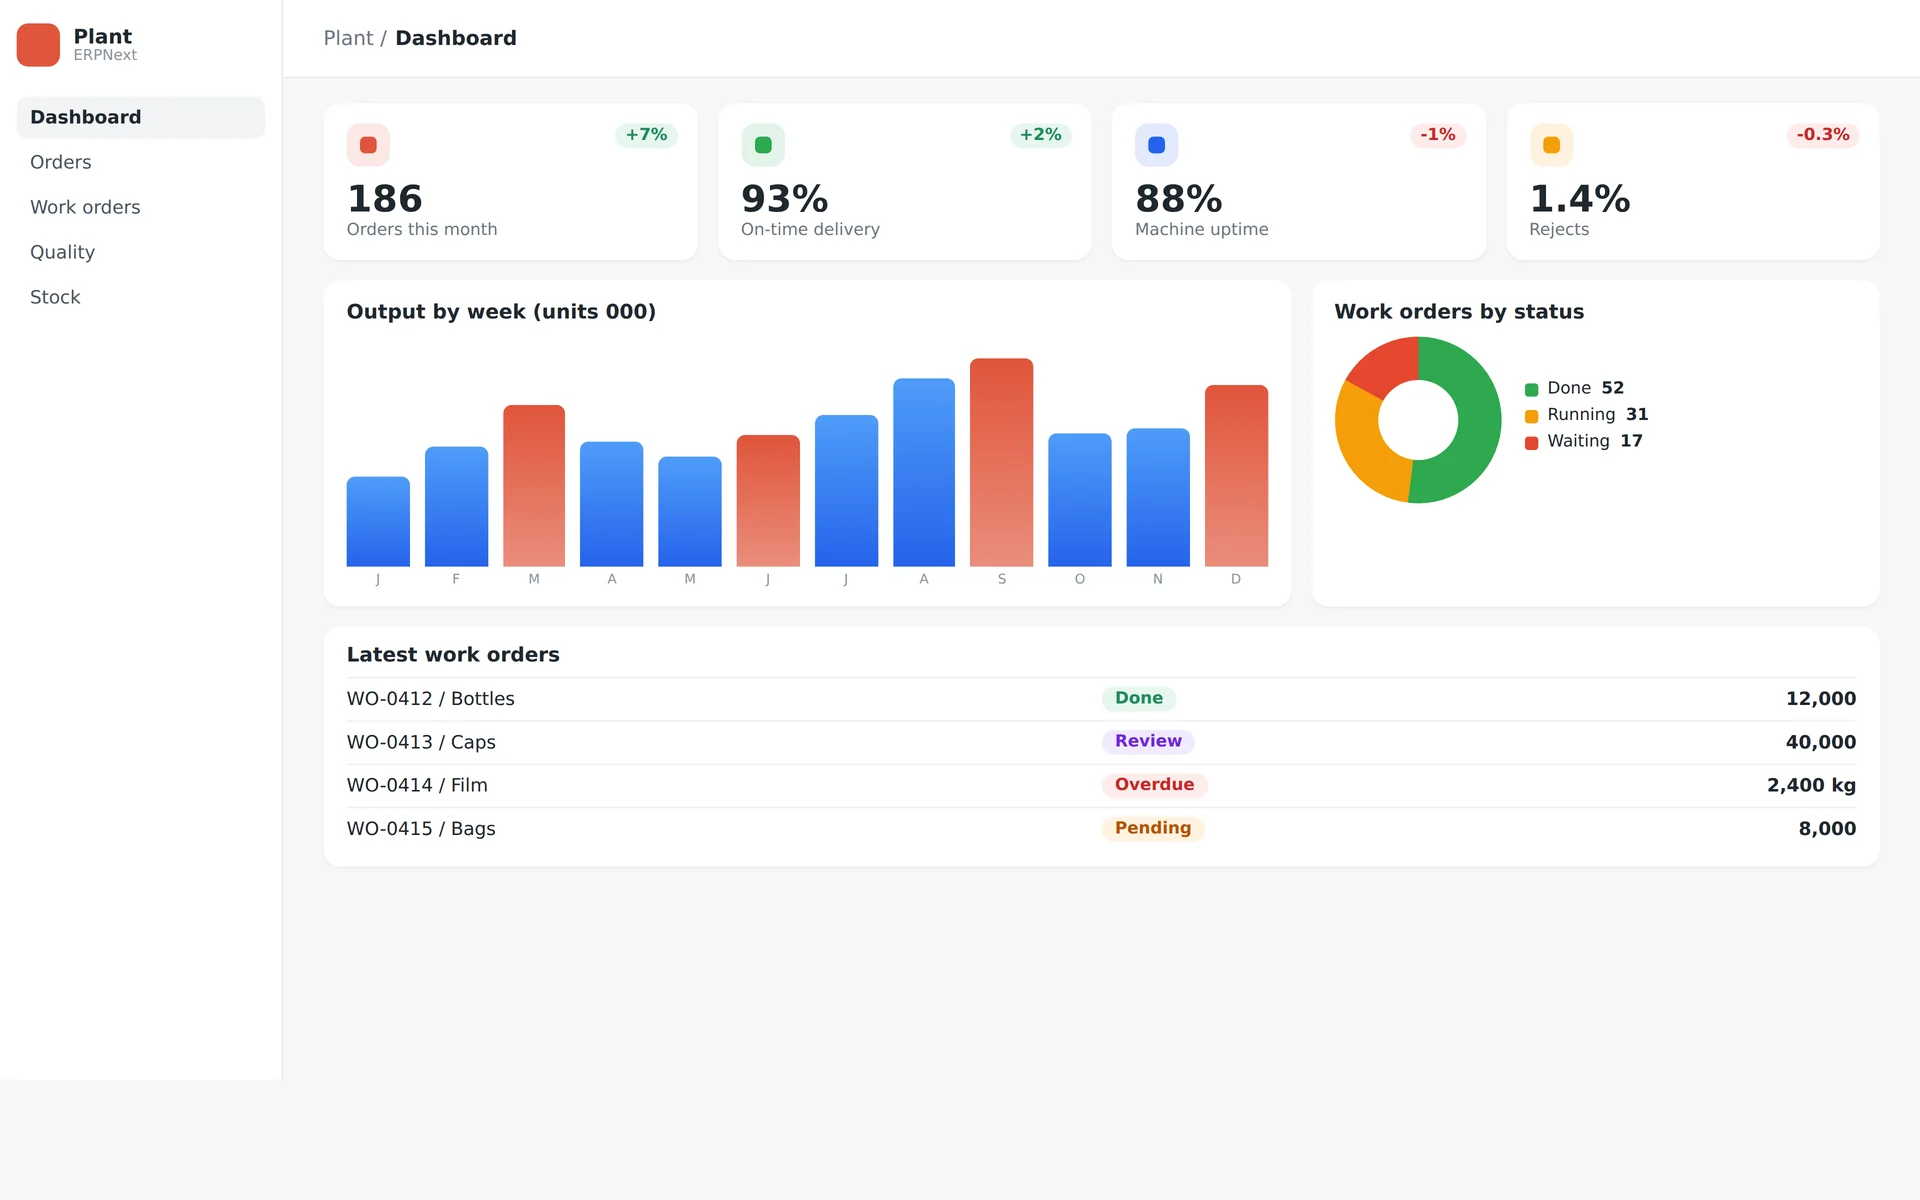Click the December bar in output chart
This screenshot has width=1920, height=1200.
(1236, 476)
